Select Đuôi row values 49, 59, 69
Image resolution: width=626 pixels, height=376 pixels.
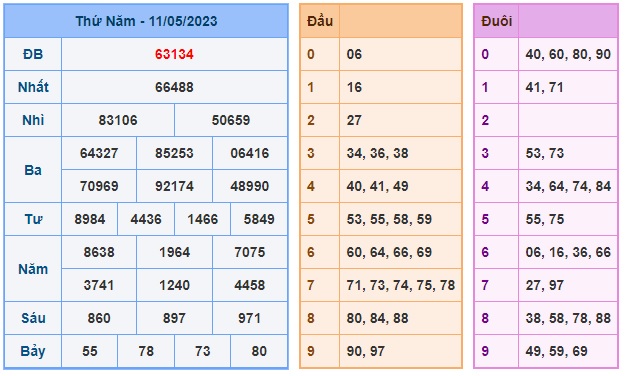coord(556,351)
